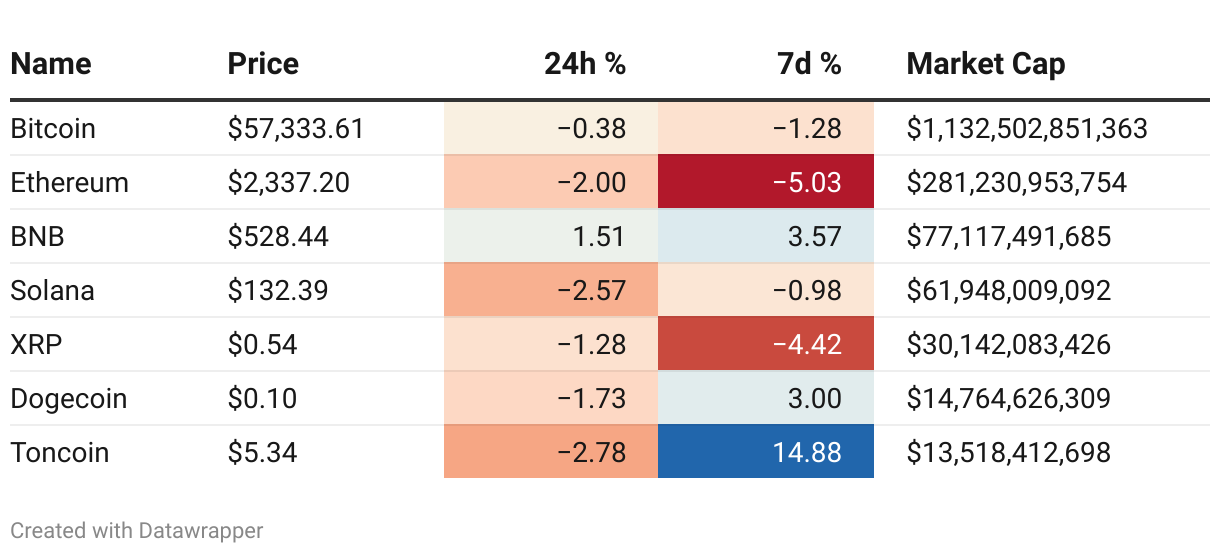This screenshot has width=1220, height=554.
Task: Click the dark red -5.03 cell
Action: point(766,182)
